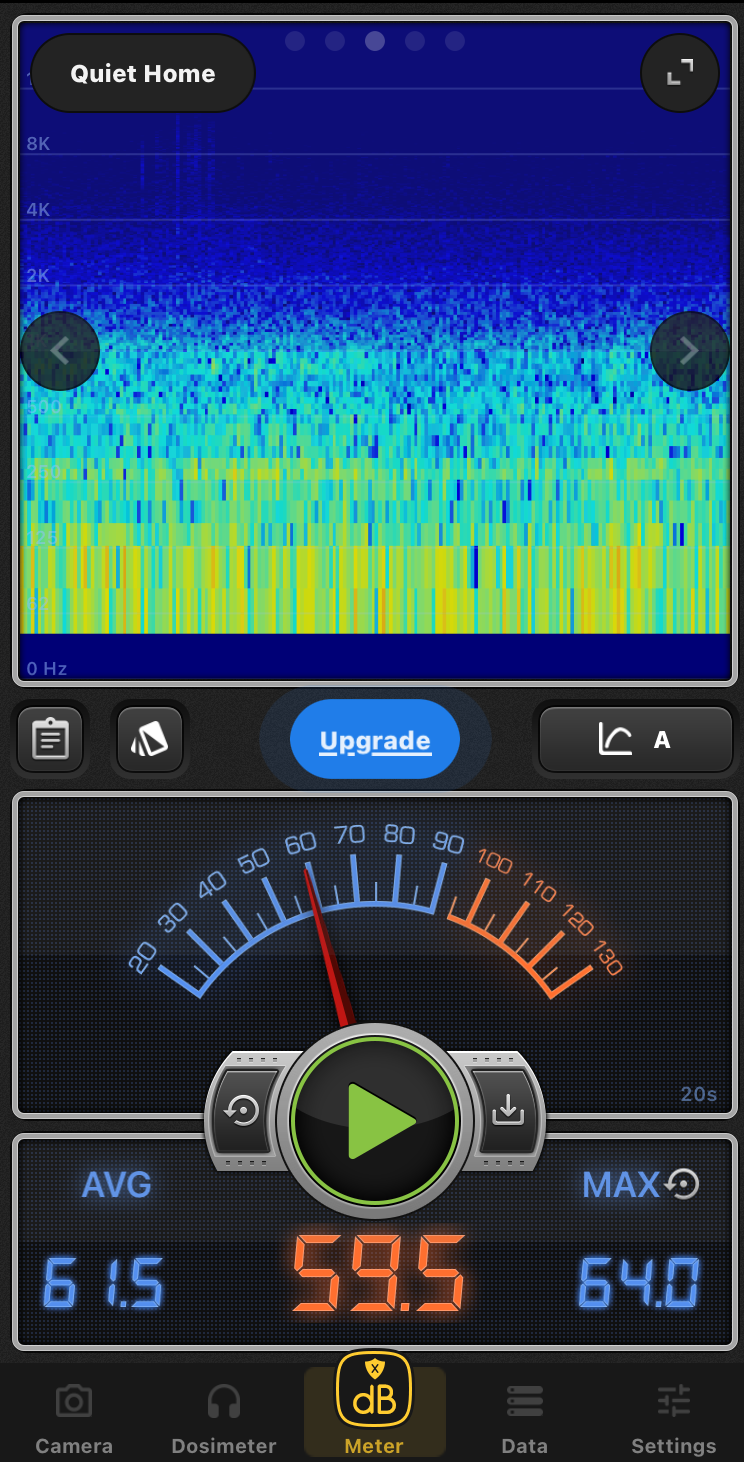Go to previous graph with left chevron

(x=60, y=351)
